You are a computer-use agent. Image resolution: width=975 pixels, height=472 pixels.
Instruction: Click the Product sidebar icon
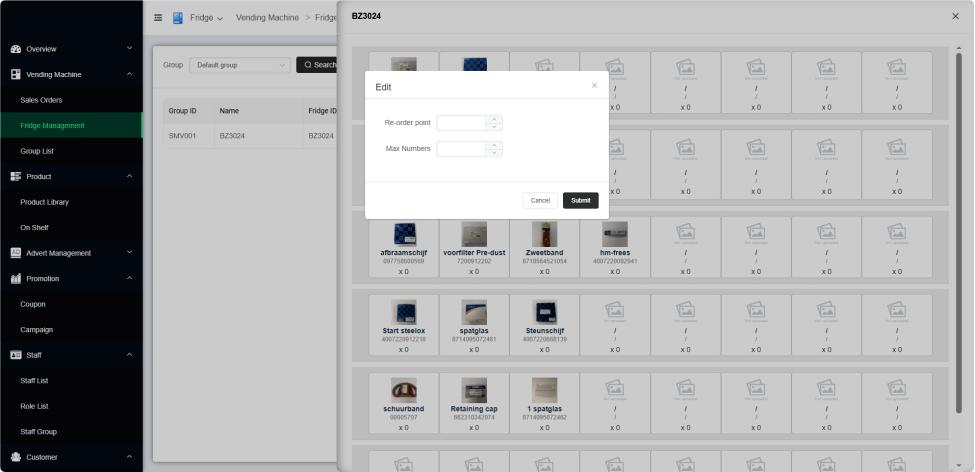[x=16, y=176]
